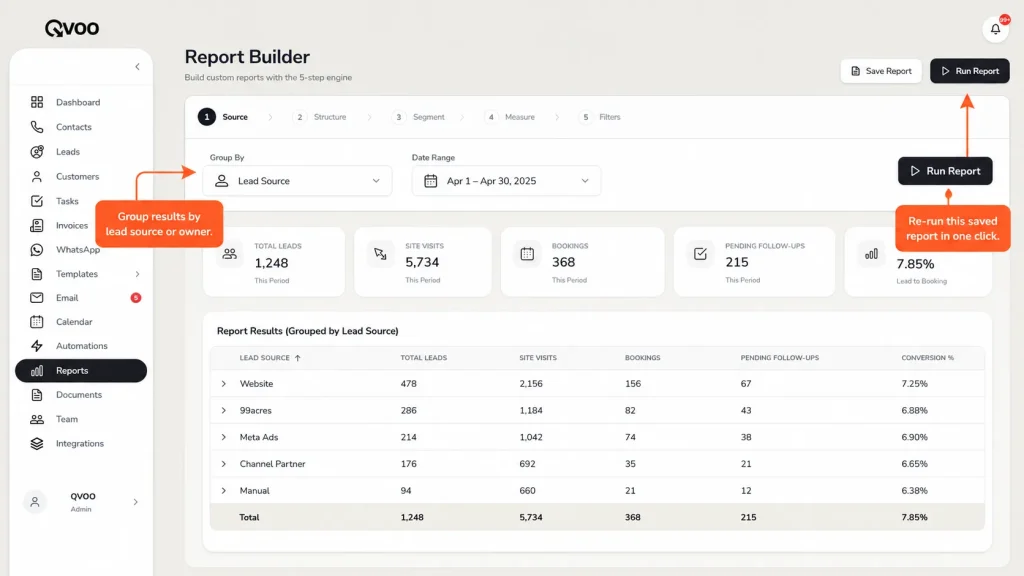Click the Bookings calendar card icon

(527, 254)
